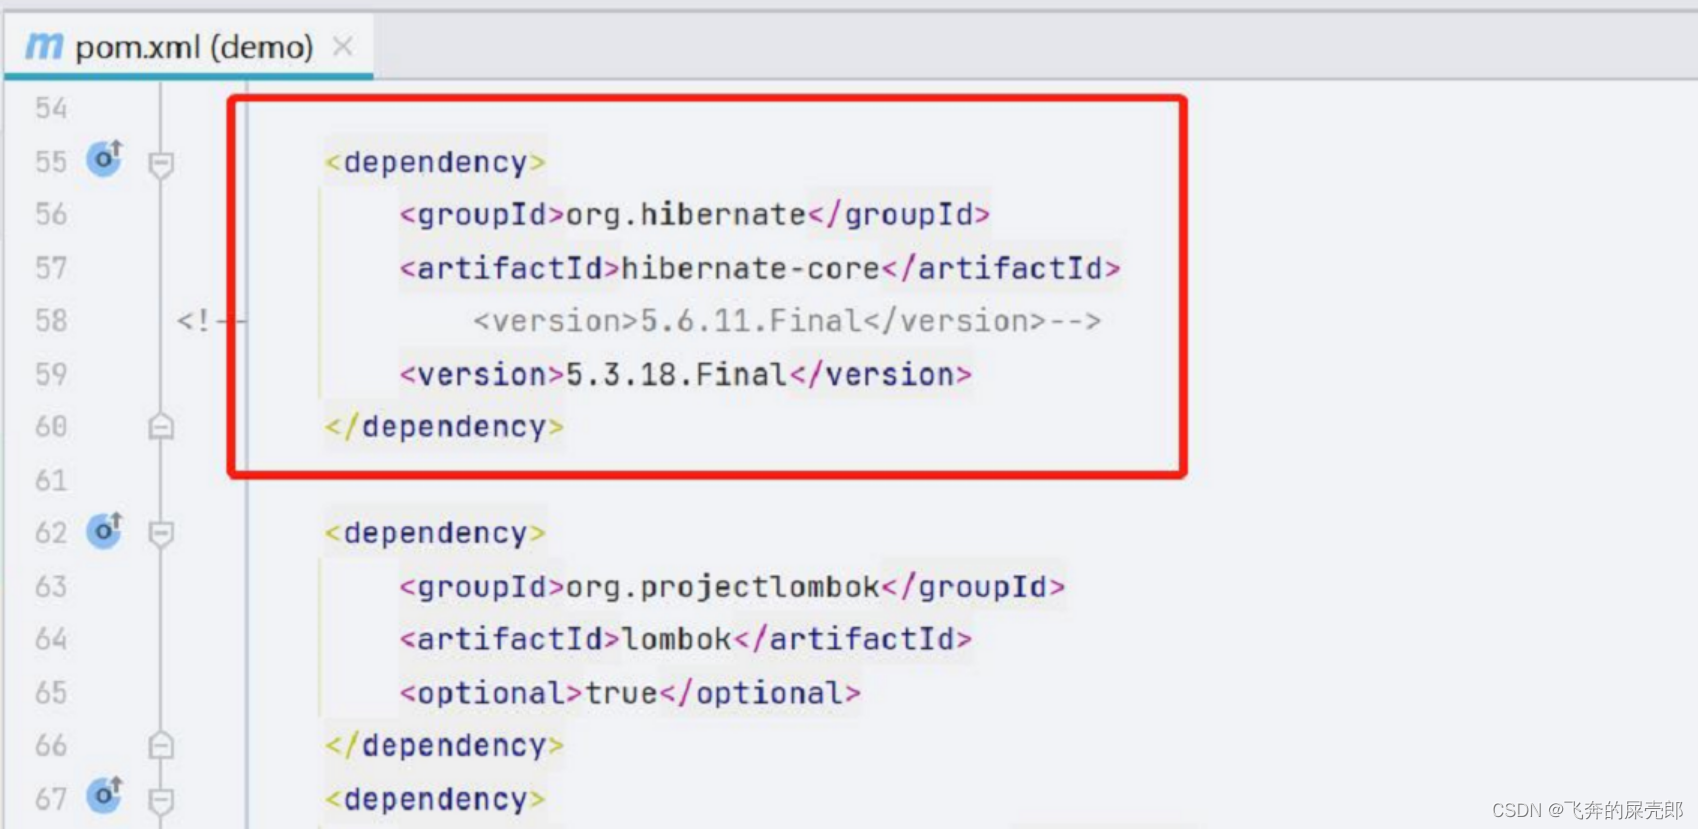This screenshot has height=829, width=1698.
Task: Click line number 57 in the gutter
Action: point(51,268)
